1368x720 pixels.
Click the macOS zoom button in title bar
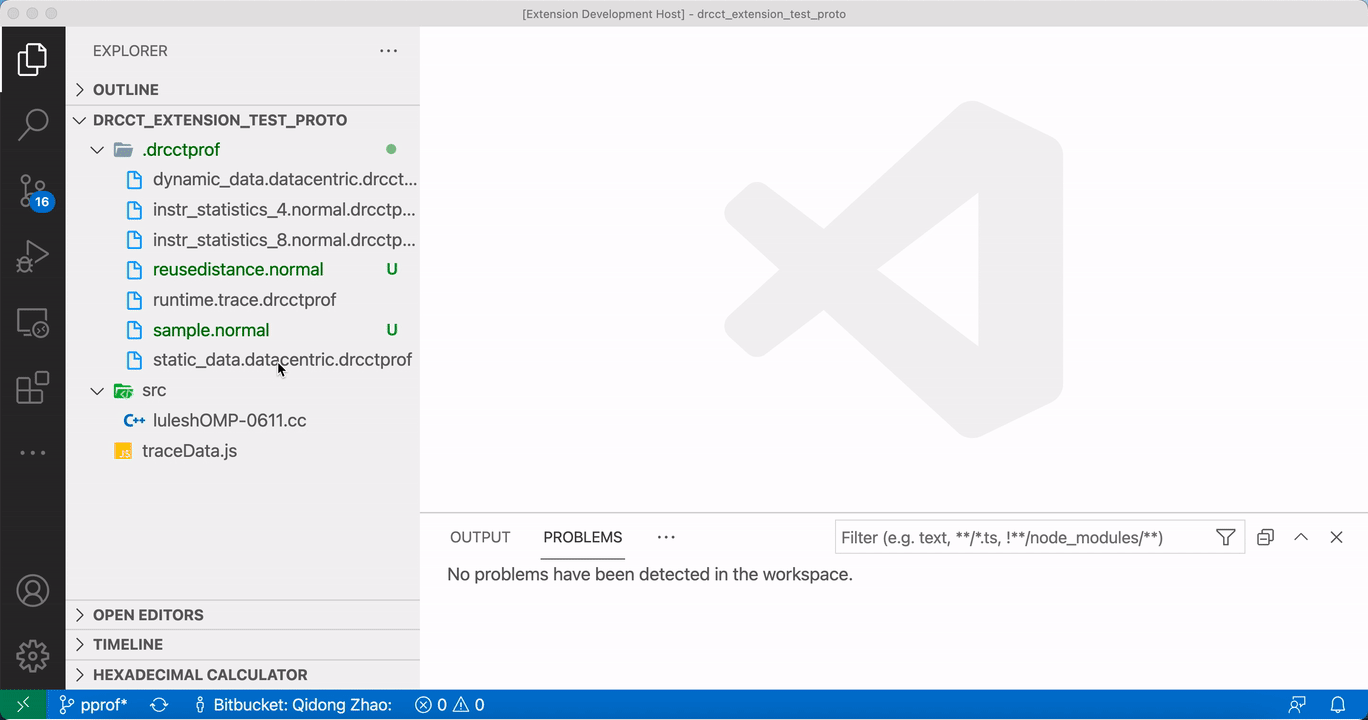[51, 14]
